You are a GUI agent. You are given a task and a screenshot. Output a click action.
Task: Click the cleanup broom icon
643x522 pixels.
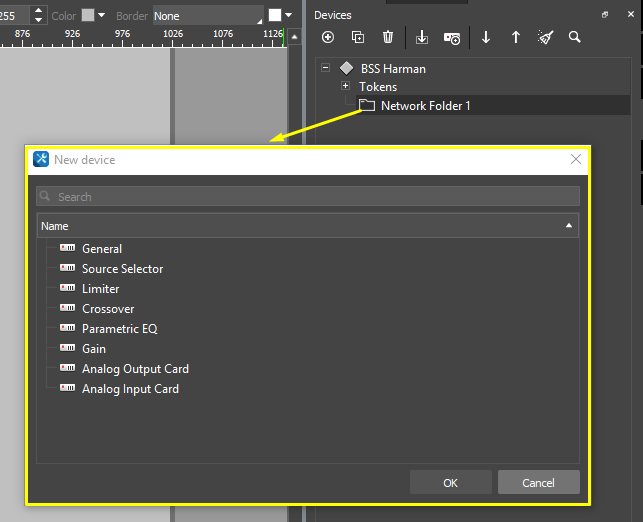click(545, 37)
